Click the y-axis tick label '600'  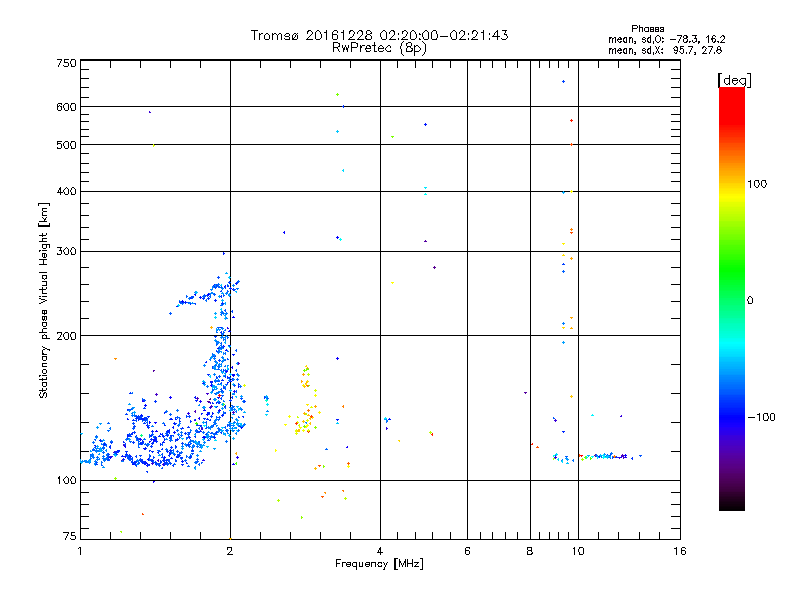(x=66, y=107)
